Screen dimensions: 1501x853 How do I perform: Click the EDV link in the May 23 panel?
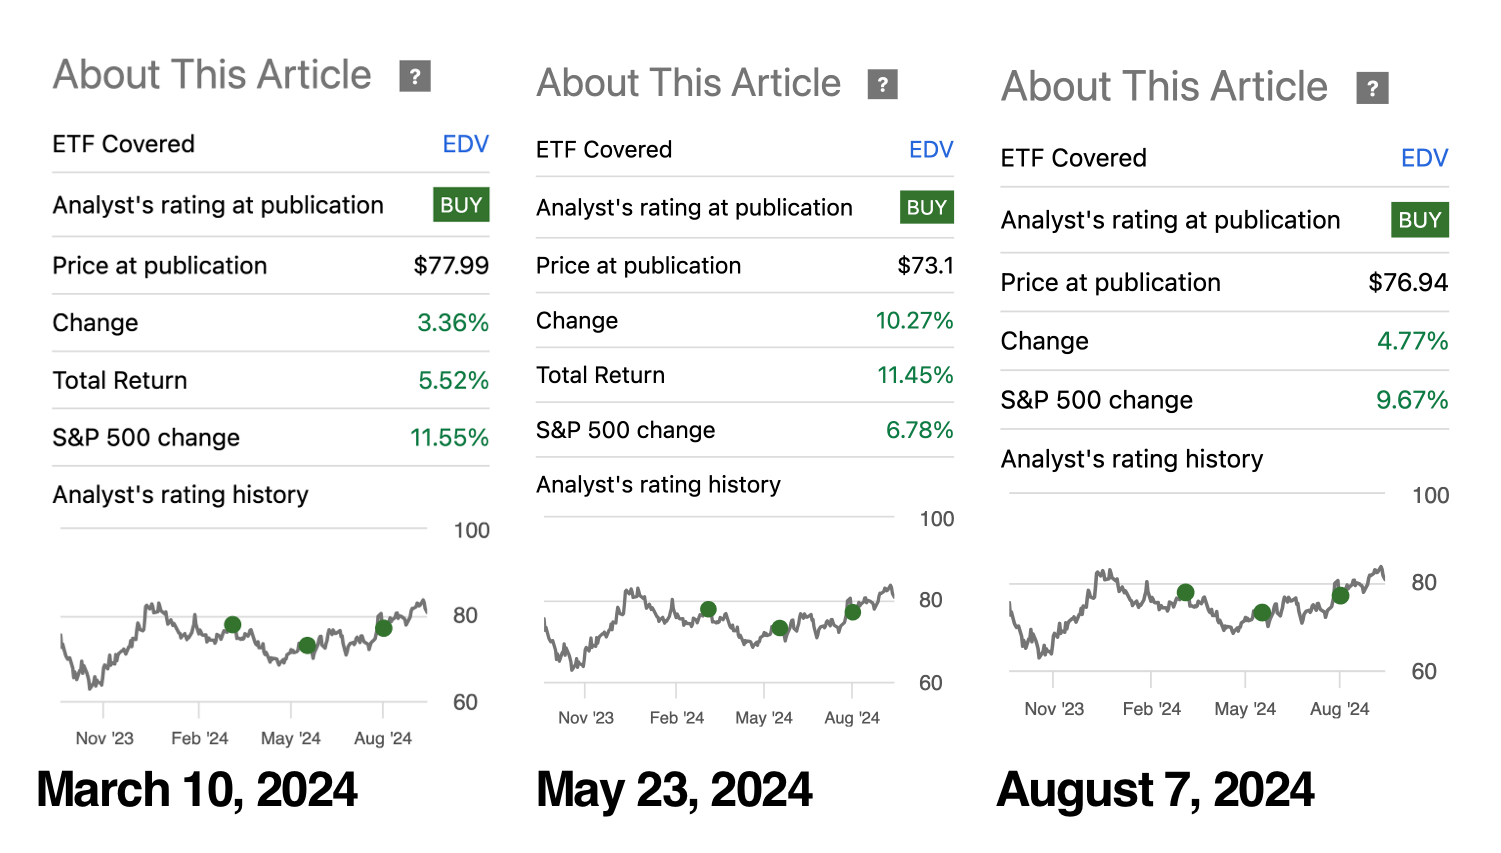coord(931,150)
